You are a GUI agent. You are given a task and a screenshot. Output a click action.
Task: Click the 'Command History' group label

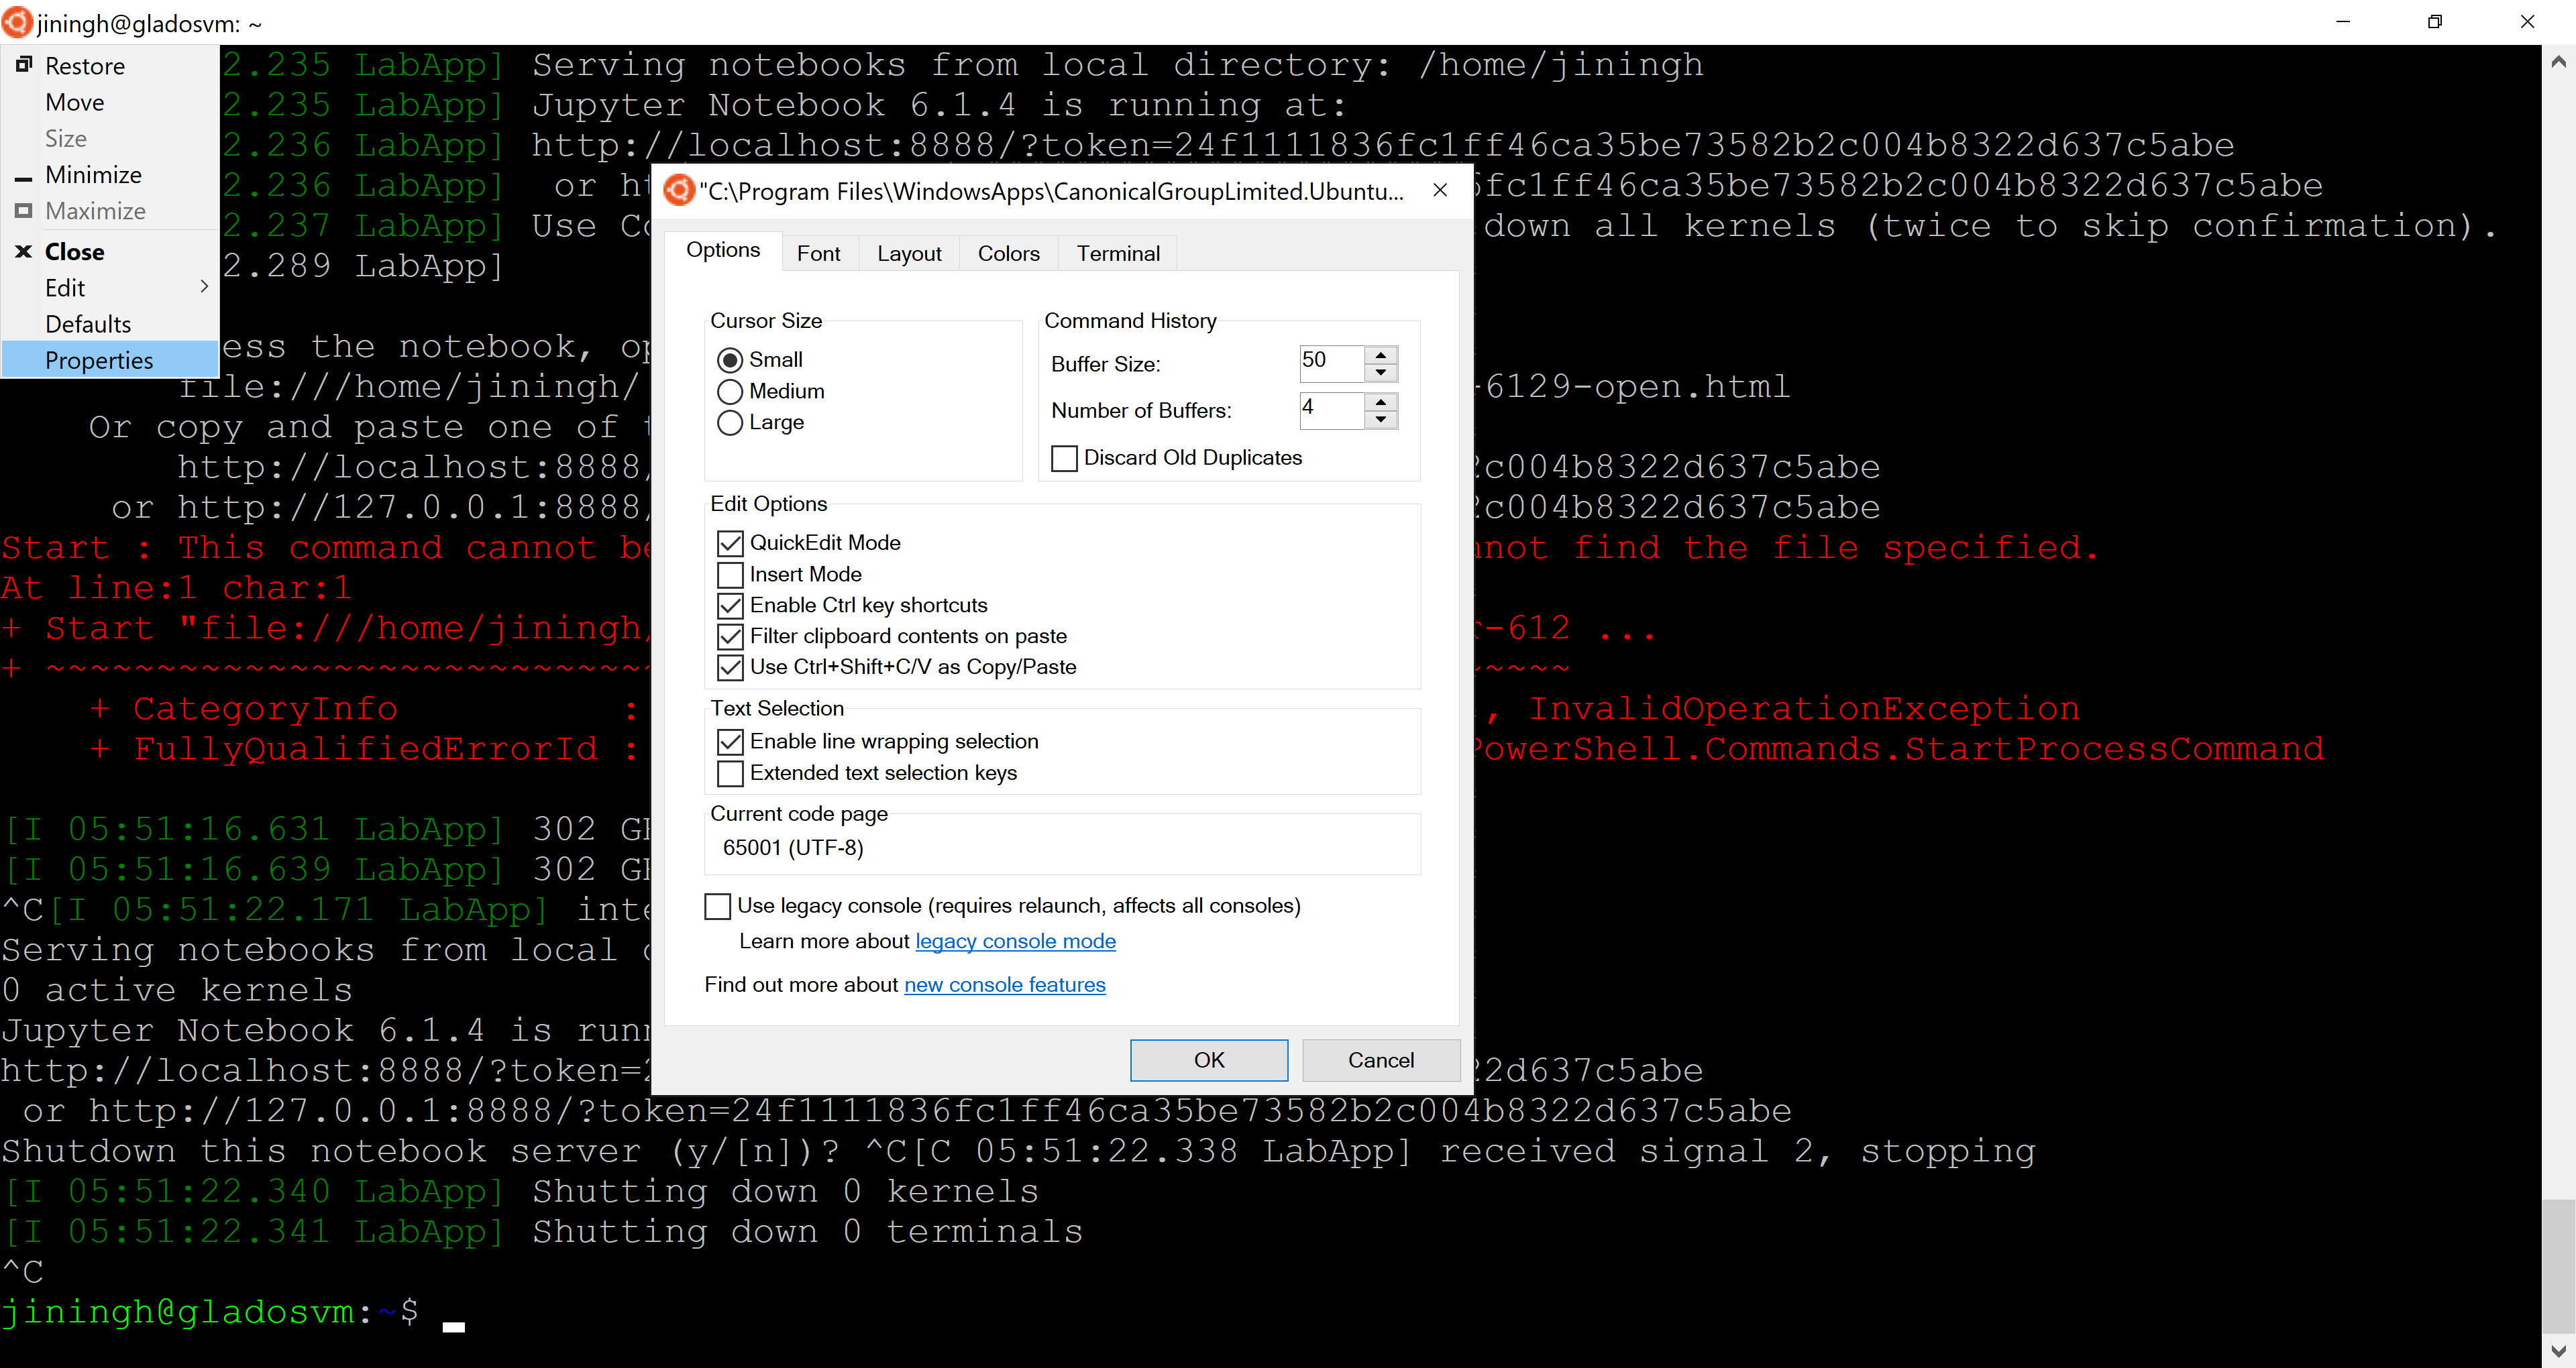click(1130, 321)
